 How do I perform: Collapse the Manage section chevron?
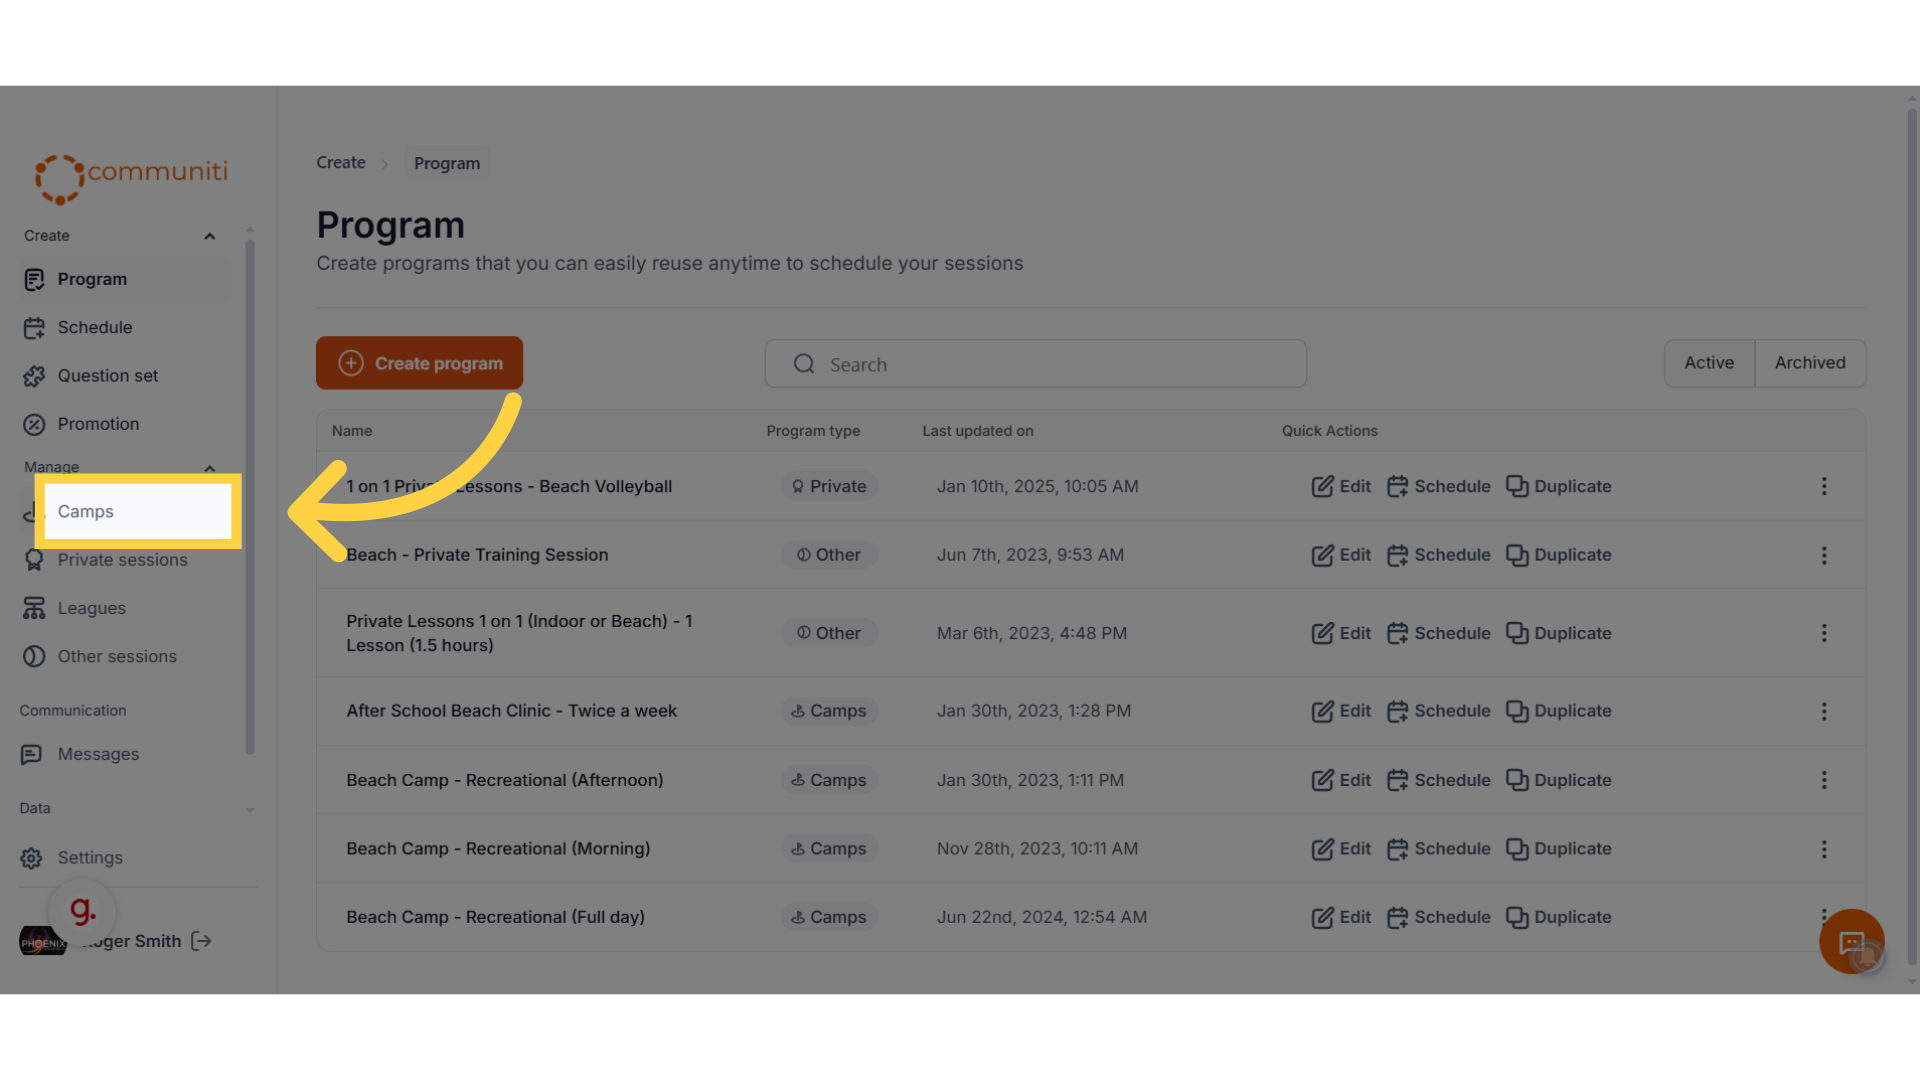210,467
